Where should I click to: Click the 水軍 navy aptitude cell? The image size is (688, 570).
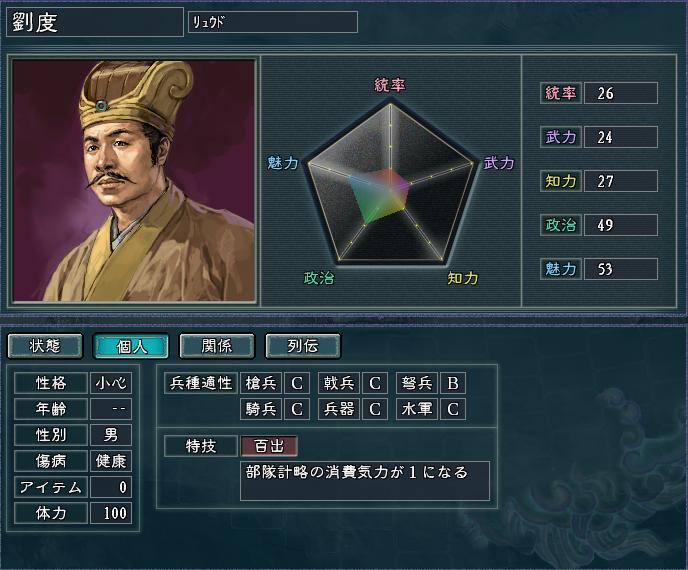click(x=417, y=409)
